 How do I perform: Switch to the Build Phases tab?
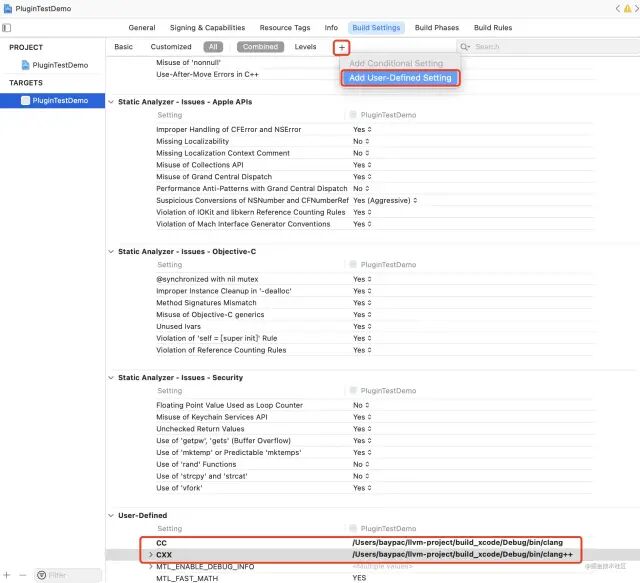[x=437, y=28]
